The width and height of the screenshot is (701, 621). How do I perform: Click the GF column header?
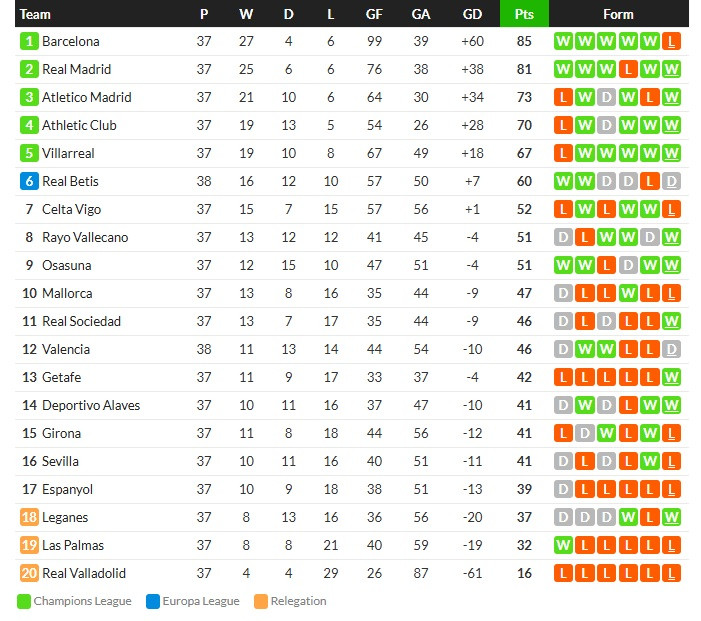(x=374, y=14)
